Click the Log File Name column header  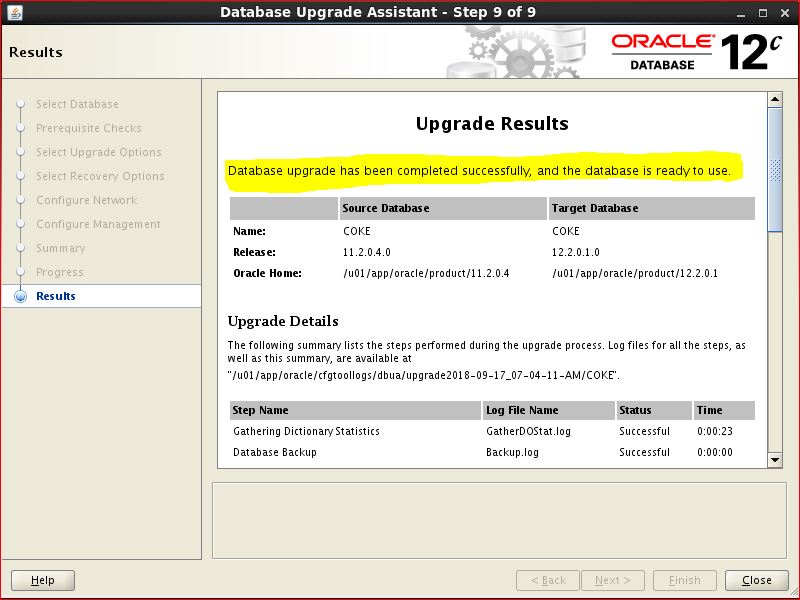[x=521, y=410]
